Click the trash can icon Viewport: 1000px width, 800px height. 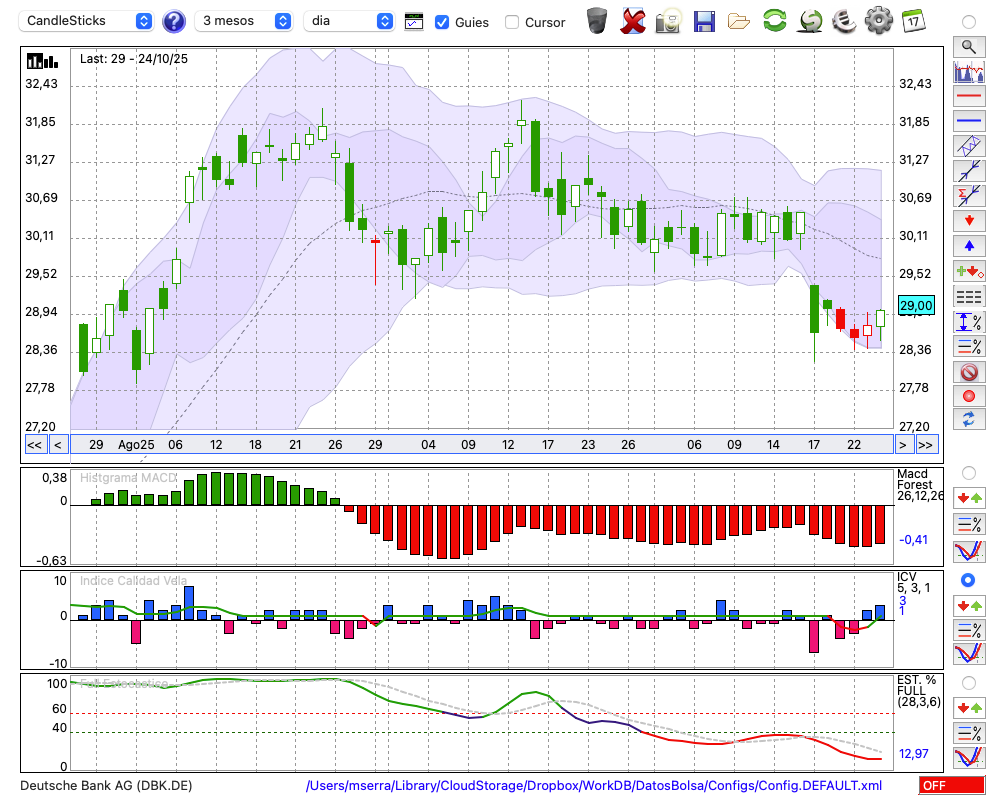(x=597, y=21)
